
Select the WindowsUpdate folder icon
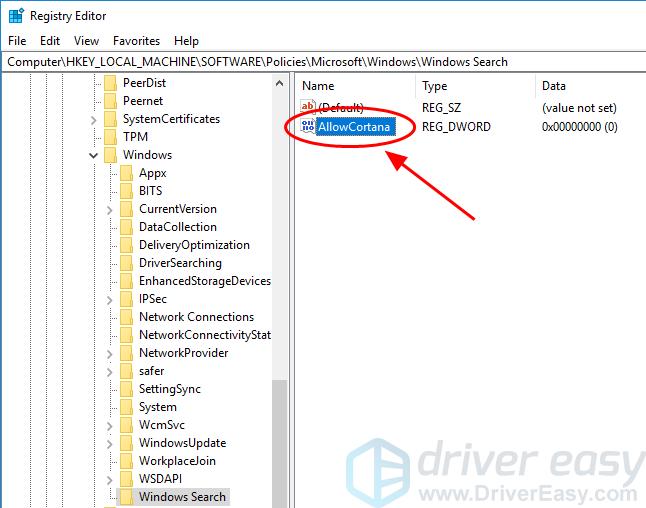[x=126, y=443]
